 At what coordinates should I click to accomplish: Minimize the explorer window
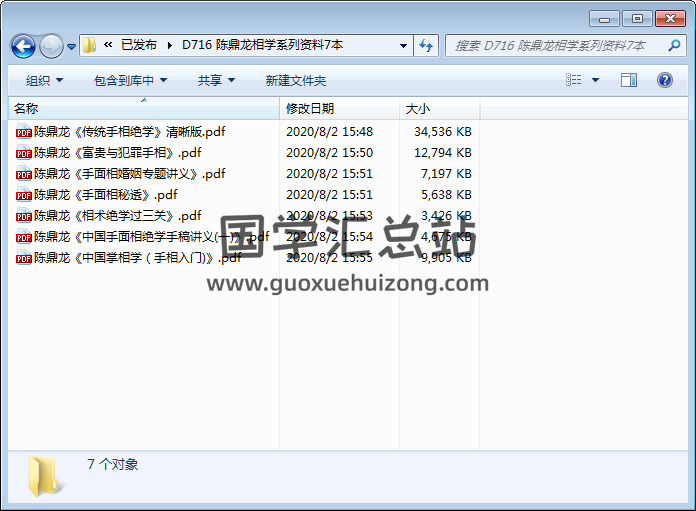(604, 19)
